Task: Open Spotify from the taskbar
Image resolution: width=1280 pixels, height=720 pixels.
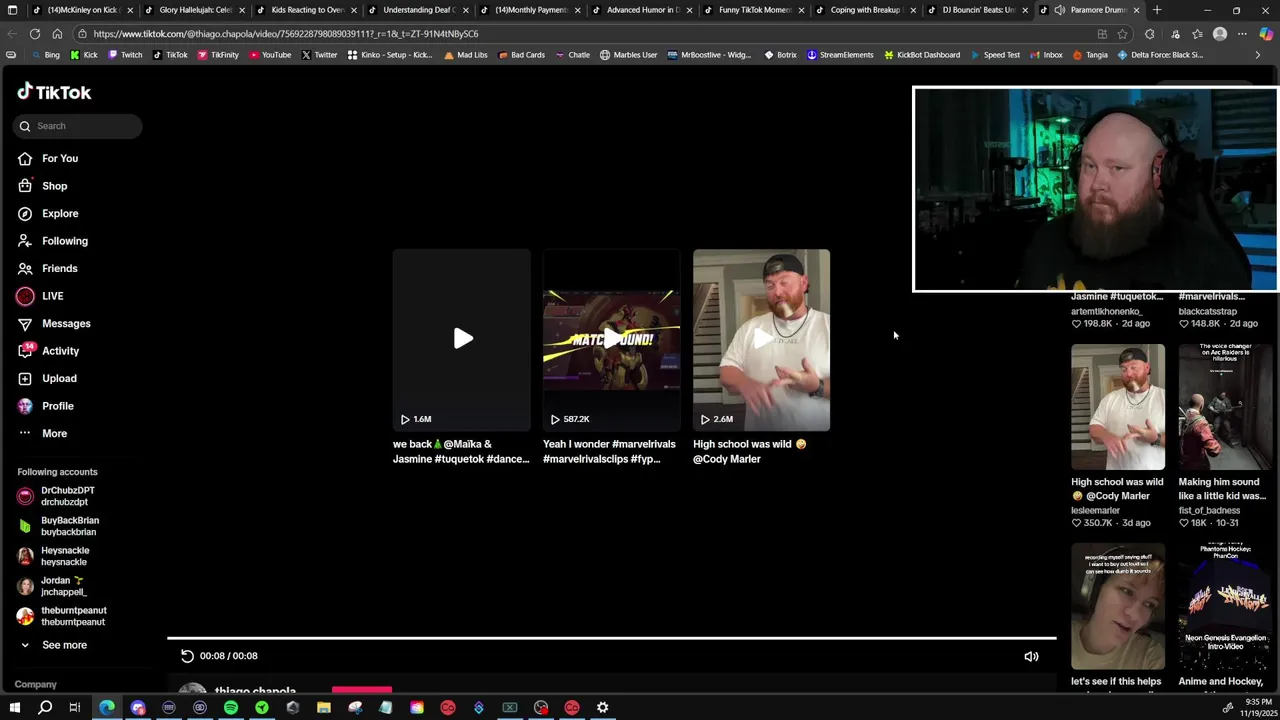Action: [x=231, y=708]
